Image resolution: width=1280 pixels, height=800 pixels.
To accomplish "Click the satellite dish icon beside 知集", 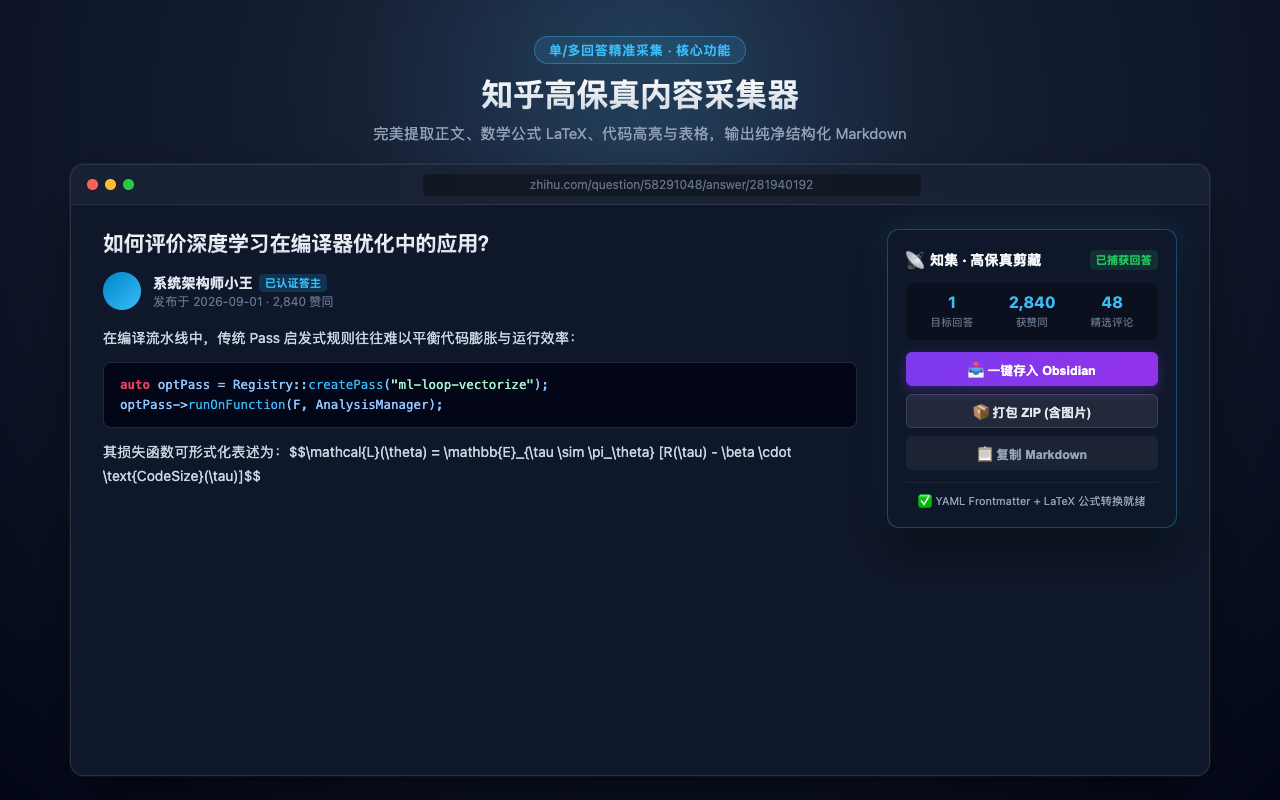I will [914, 260].
